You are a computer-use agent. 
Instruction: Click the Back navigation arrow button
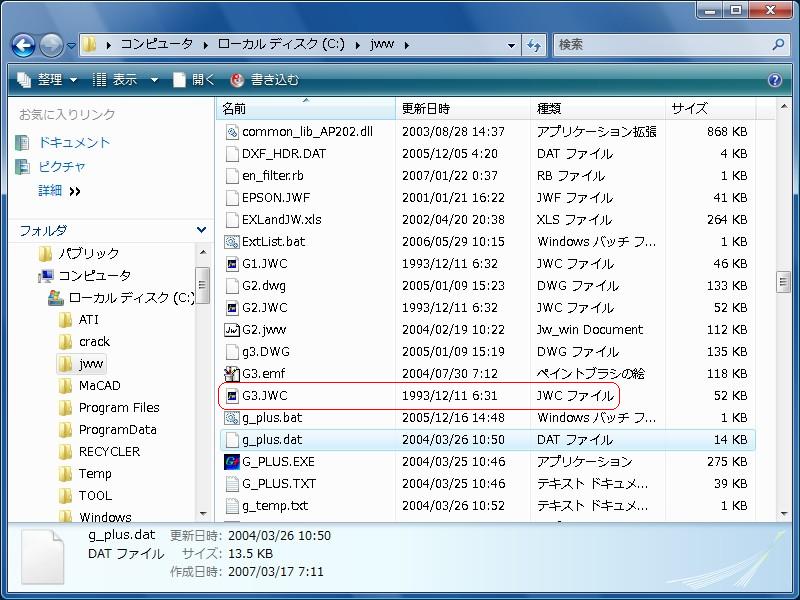pyautogui.click(x=24, y=45)
